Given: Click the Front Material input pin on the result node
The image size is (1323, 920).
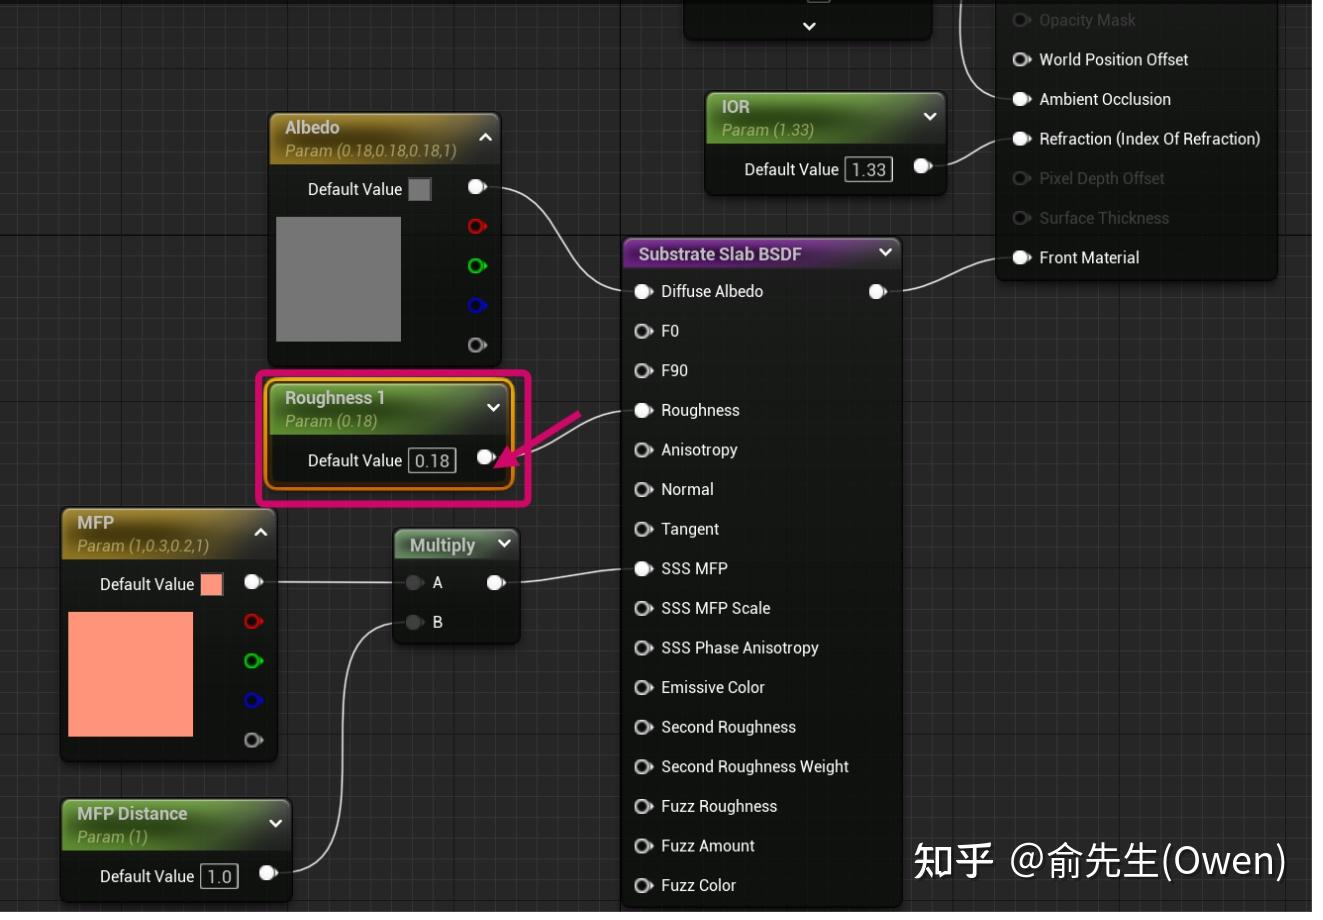Looking at the screenshot, I should pyautogui.click(x=1021, y=257).
